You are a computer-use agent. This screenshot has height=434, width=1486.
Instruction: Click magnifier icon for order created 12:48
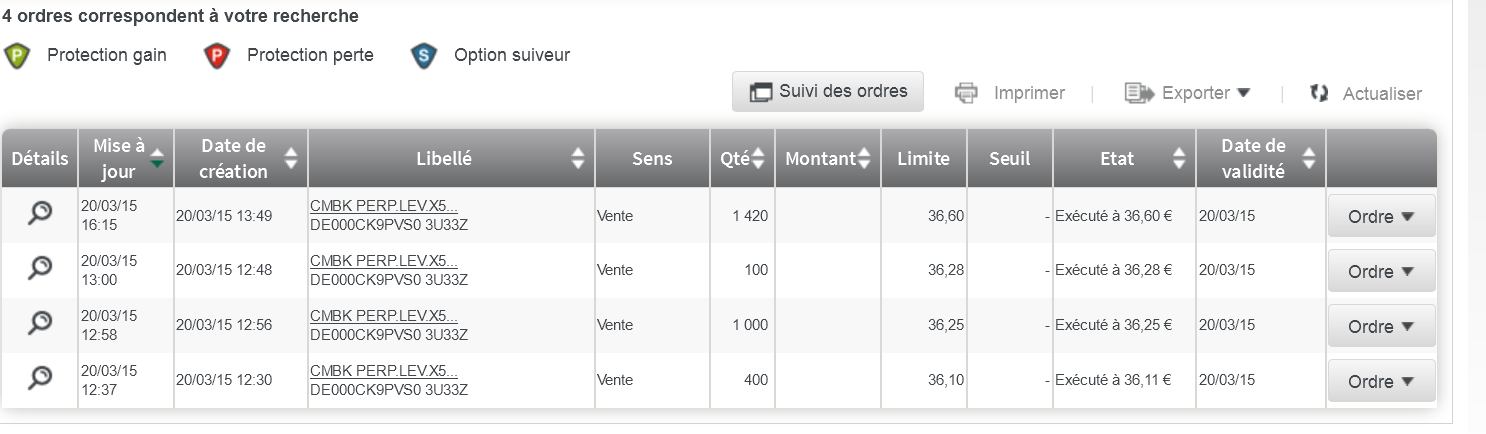[40, 268]
